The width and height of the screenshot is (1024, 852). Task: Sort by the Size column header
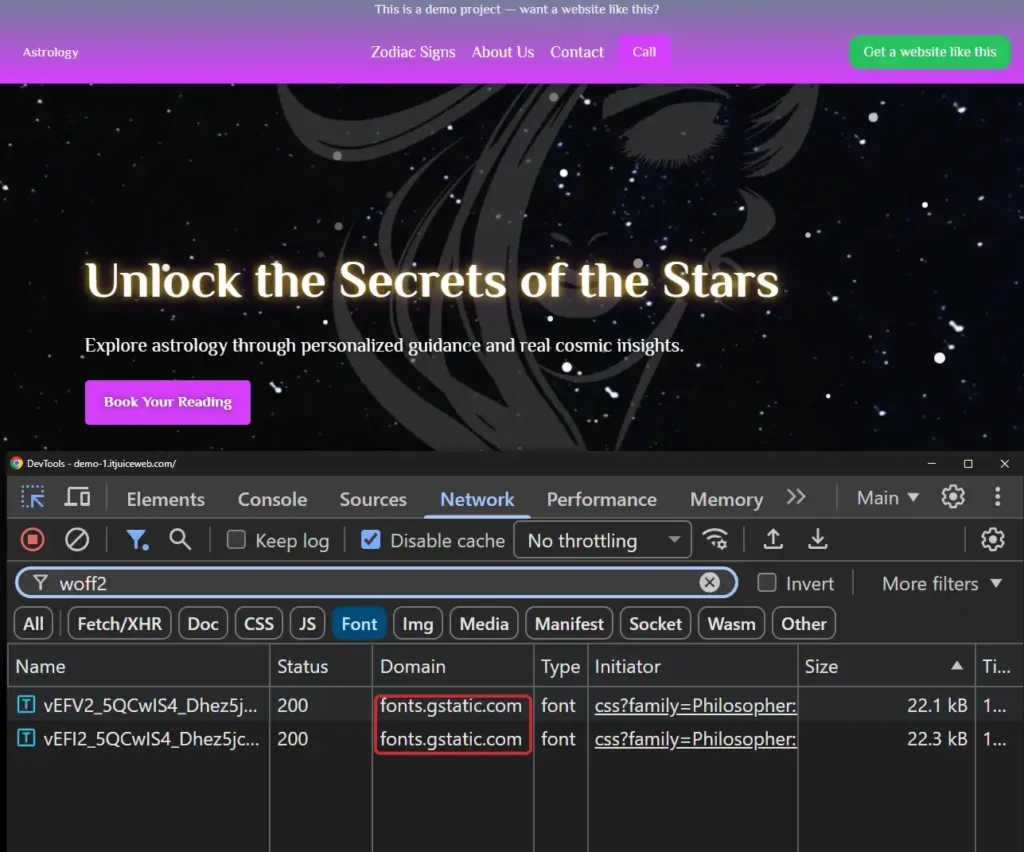point(886,666)
